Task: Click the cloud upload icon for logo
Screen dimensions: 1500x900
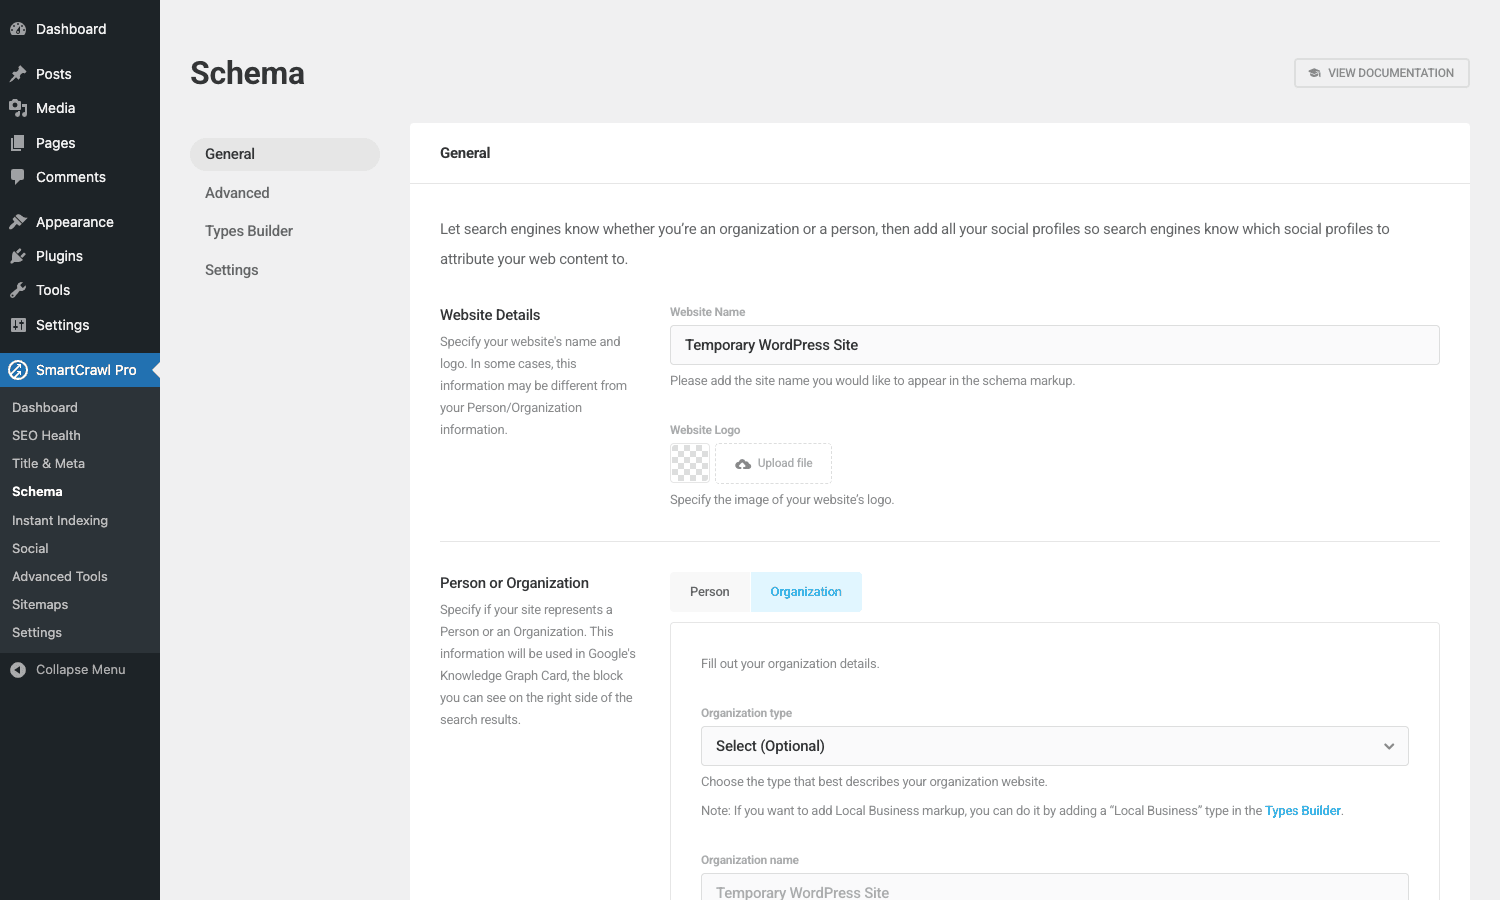Action: coord(743,464)
